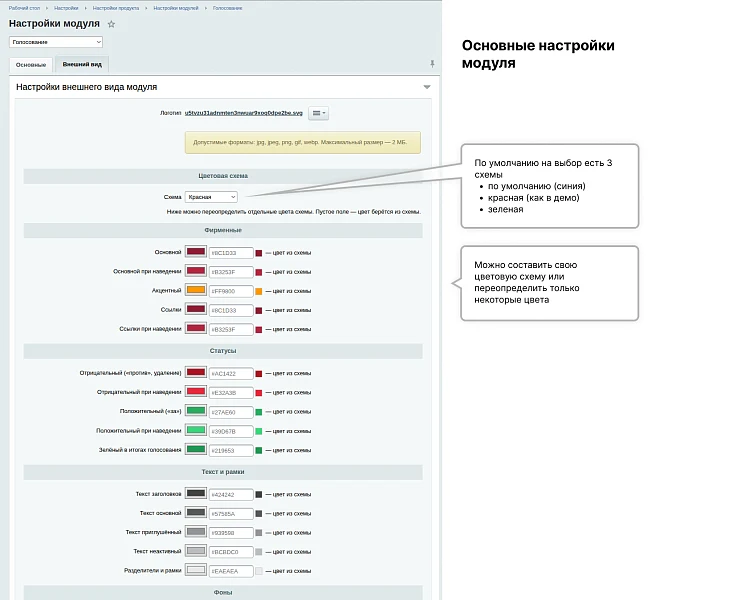This screenshot has width=733, height=600.
Task: Click the Текст заголовков hex input
Action: point(231,495)
